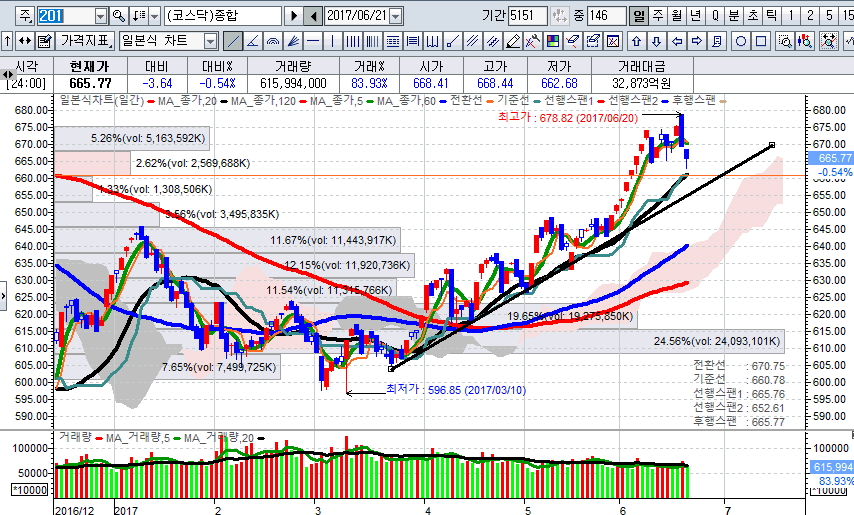Toggle weekly (주) chart period

point(658,16)
